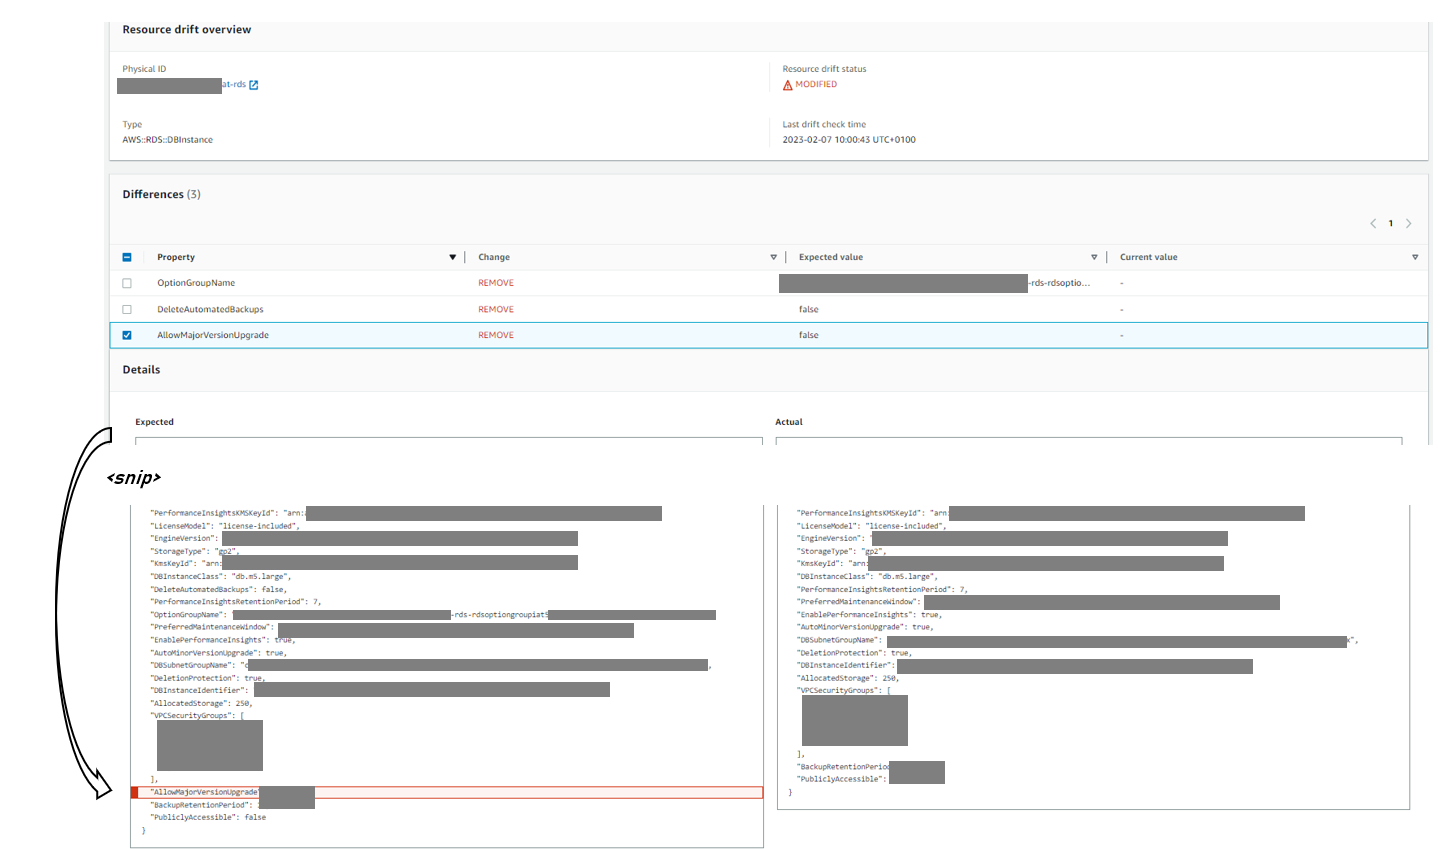Click the sort arrow on Property column
The height and width of the screenshot is (849, 1441).
(452, 257)
